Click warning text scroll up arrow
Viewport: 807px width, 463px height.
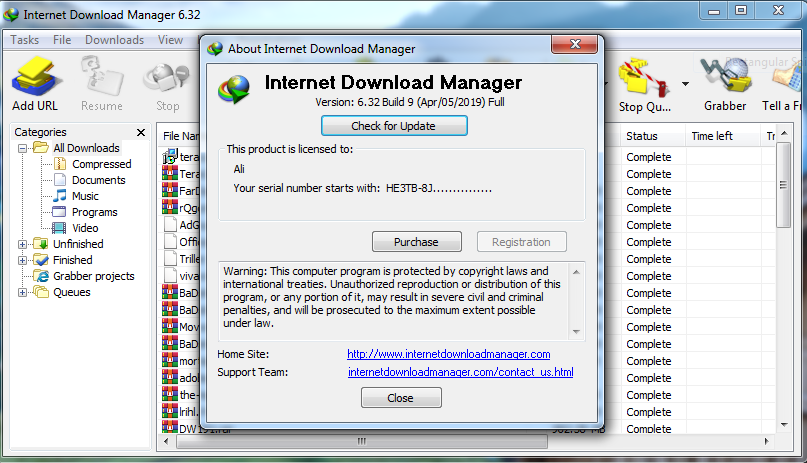576,272
